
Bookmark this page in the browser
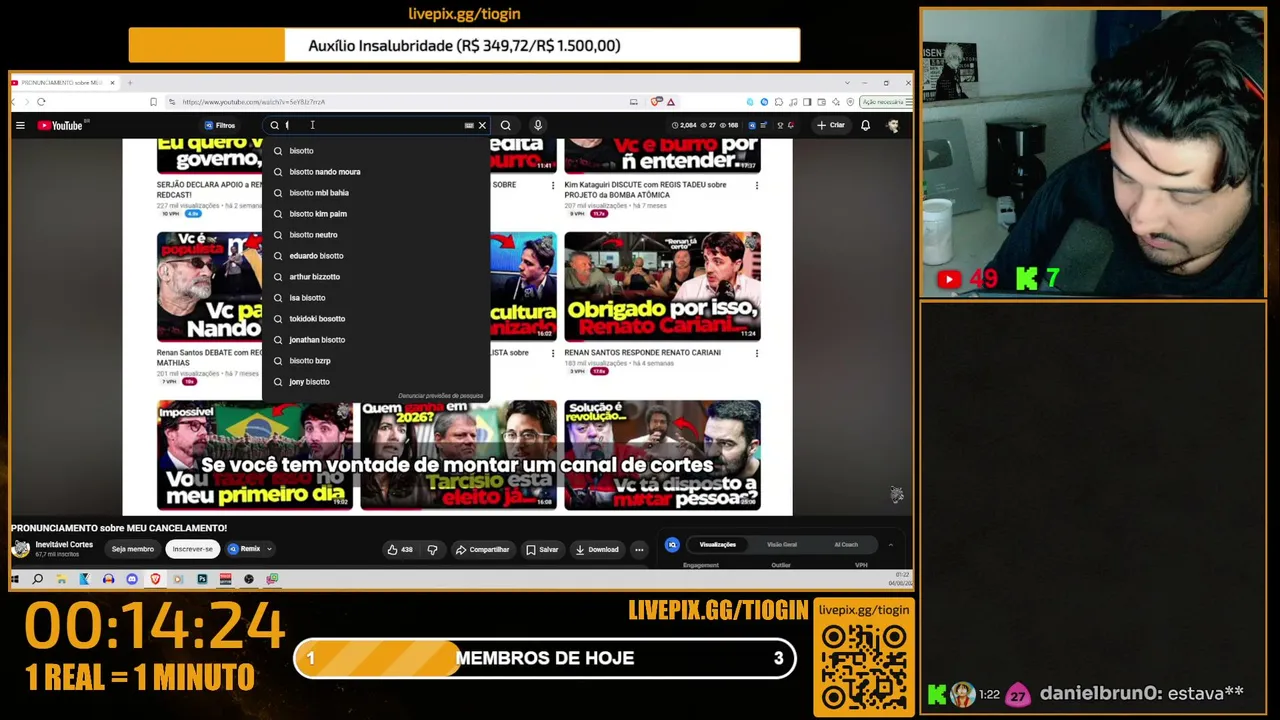(153, 101)
